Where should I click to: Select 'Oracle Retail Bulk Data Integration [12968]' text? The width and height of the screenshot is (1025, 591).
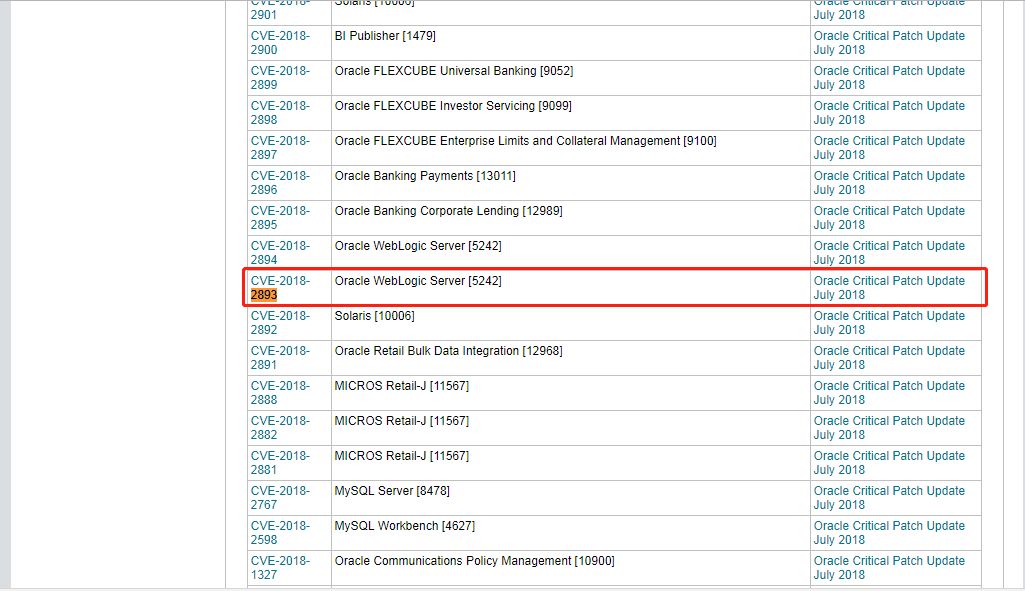click(x=448, y=351)
